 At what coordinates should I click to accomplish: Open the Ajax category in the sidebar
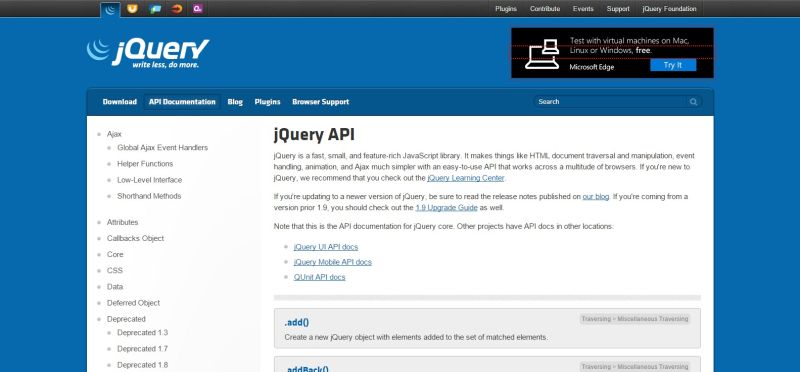point(114,134)
